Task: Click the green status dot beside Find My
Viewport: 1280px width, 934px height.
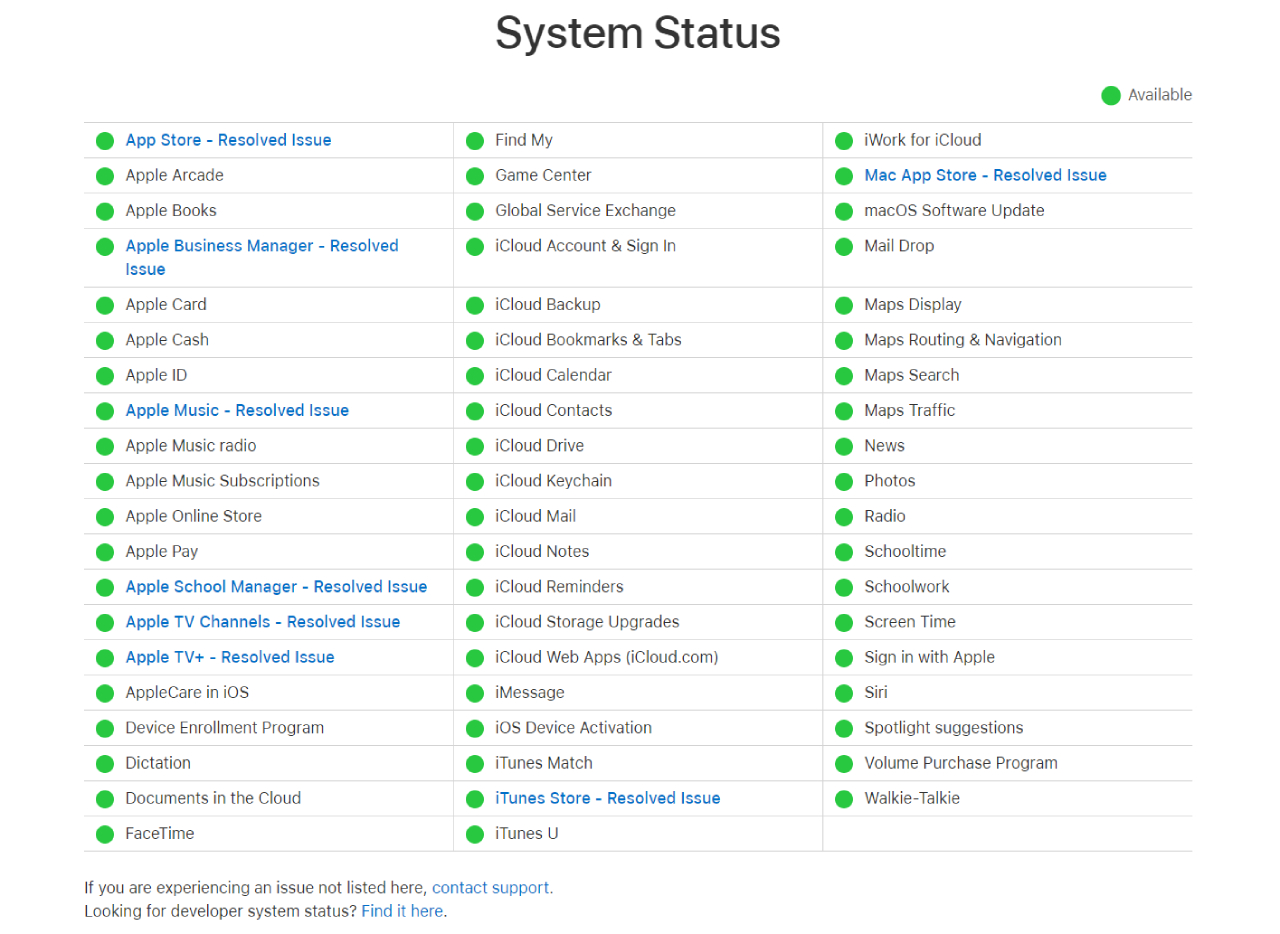Action: pyautogui.click(x=475, y=141)
